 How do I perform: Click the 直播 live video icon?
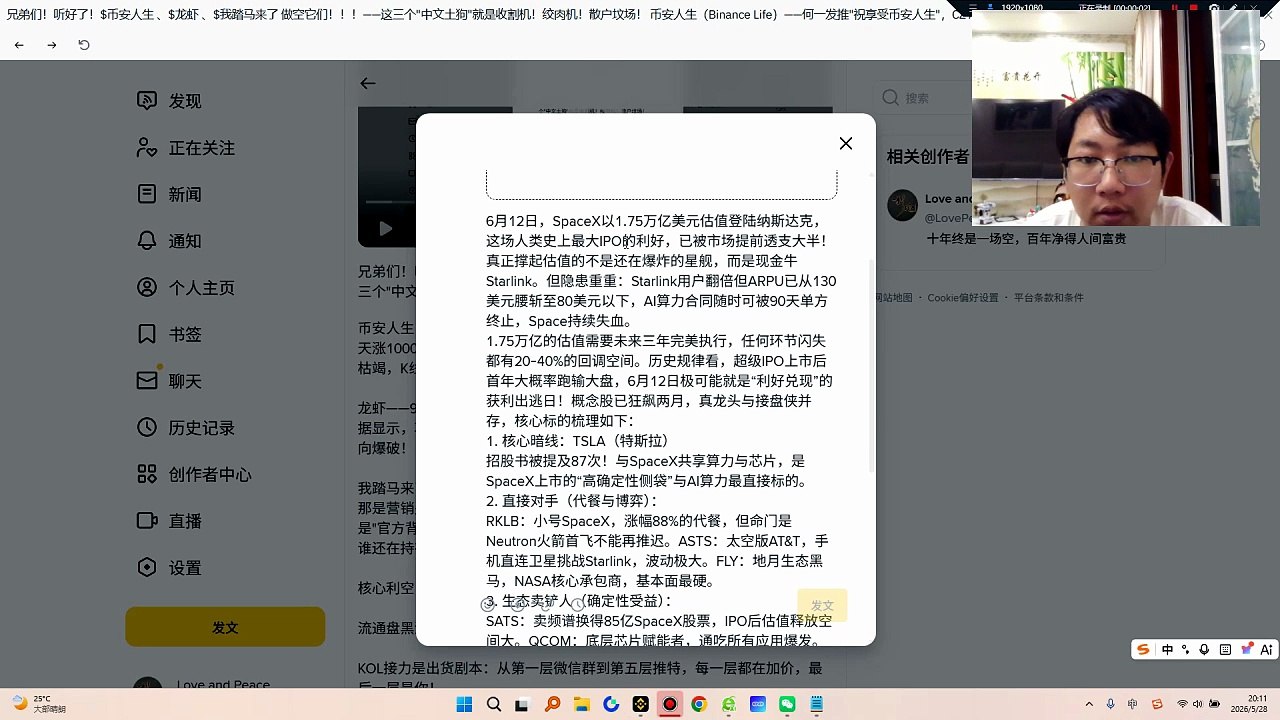click(x=147, y=521)
